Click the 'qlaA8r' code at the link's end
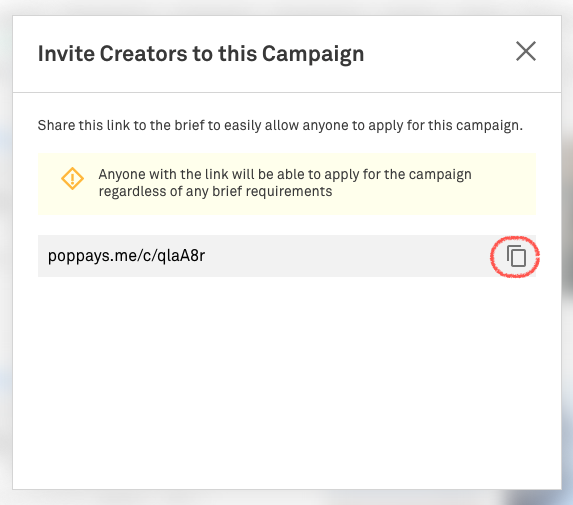 tap(181, 256)
